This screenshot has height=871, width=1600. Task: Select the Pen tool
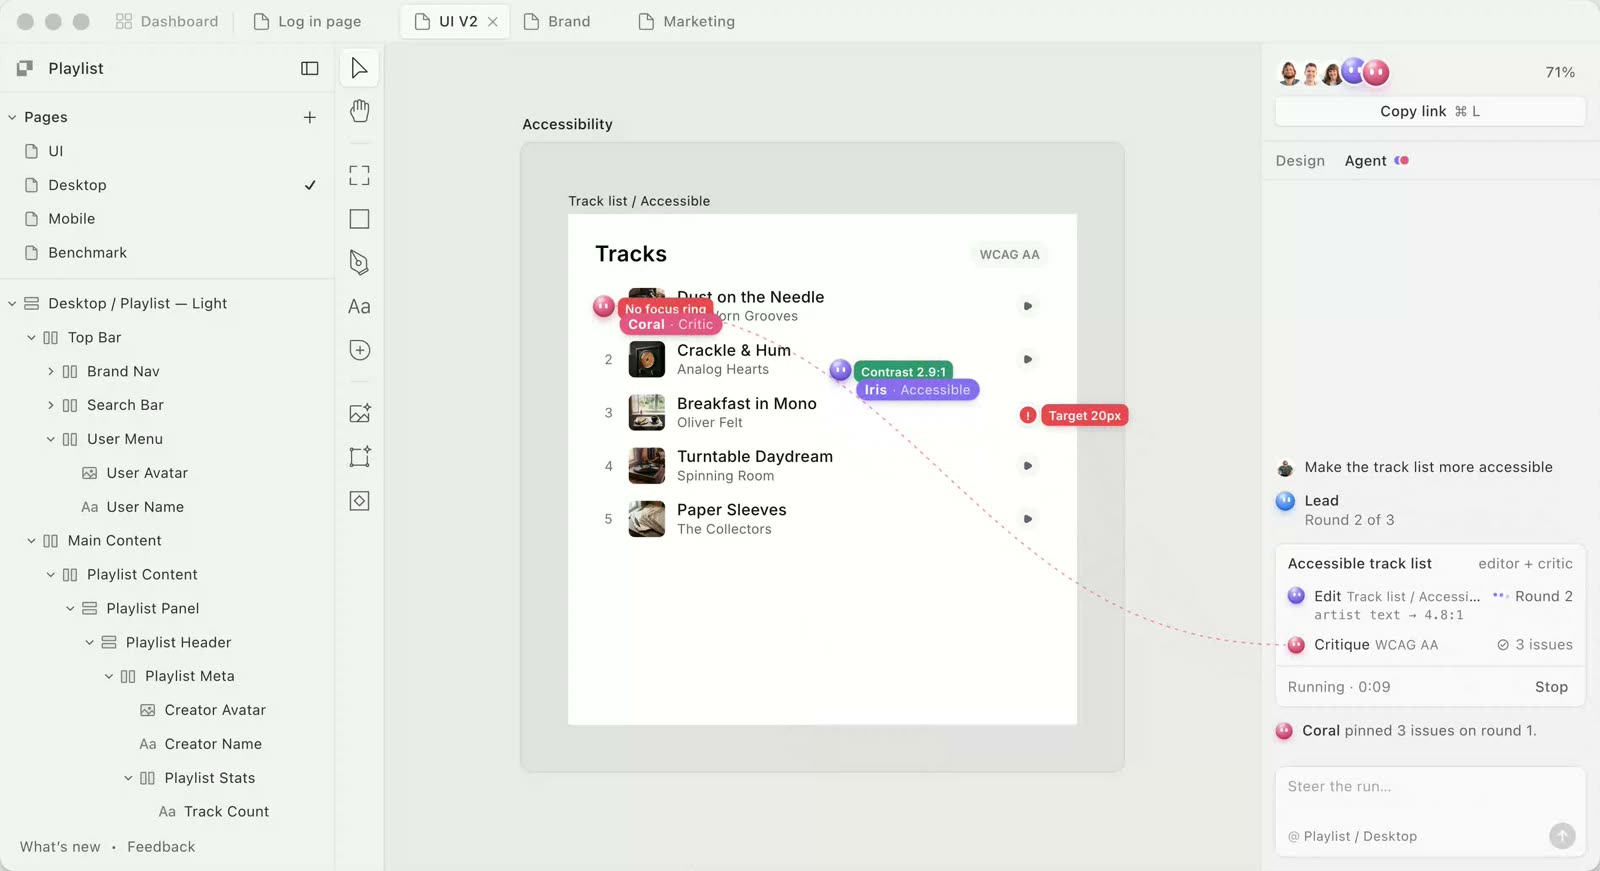[359, 262]
